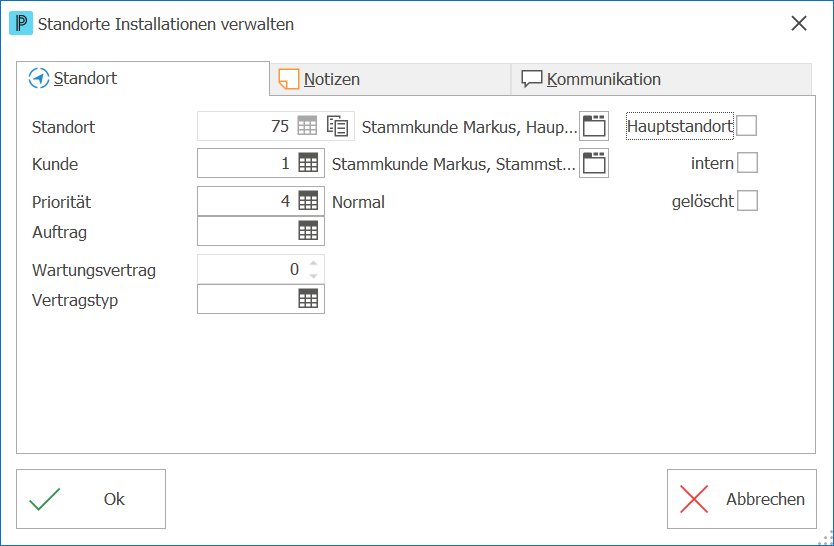Open window icon next to Standort name

(594, 126)
